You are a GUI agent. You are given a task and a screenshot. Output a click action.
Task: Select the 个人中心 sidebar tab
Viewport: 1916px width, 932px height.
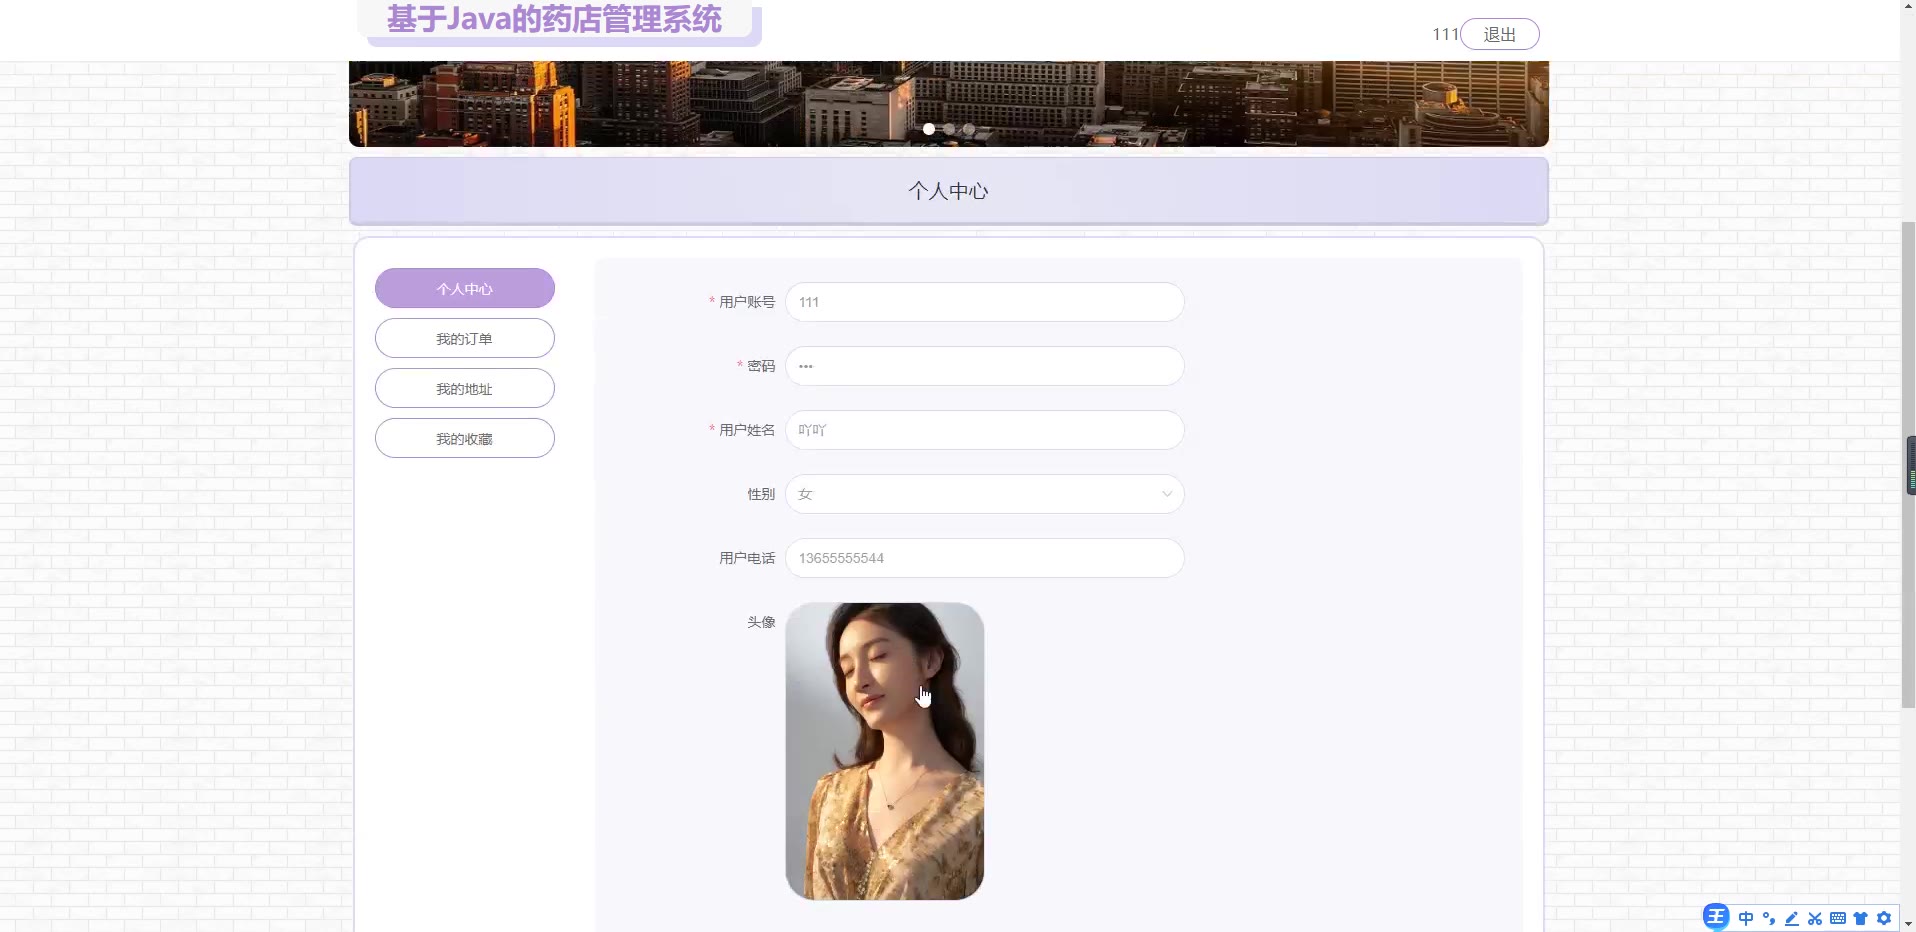pyautogui.click(x=464, y=288)
